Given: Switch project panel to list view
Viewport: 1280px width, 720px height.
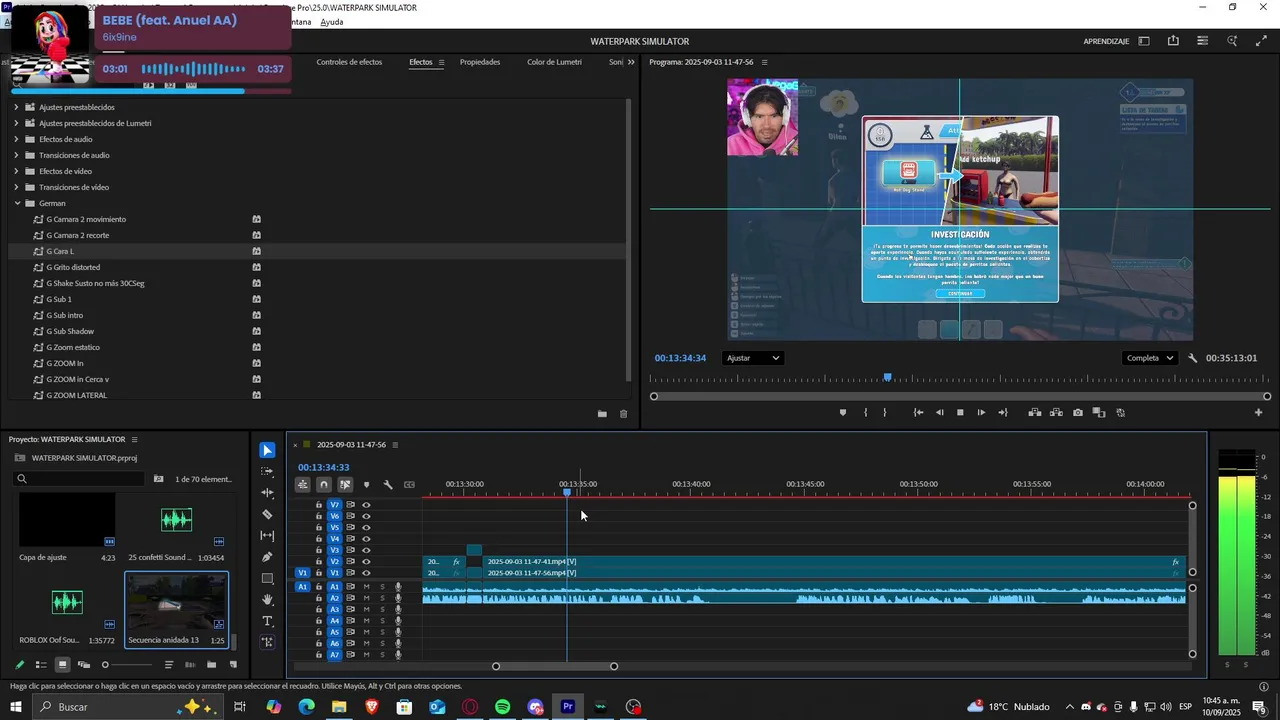Looking at the screenshot, I should click(41, 664).
